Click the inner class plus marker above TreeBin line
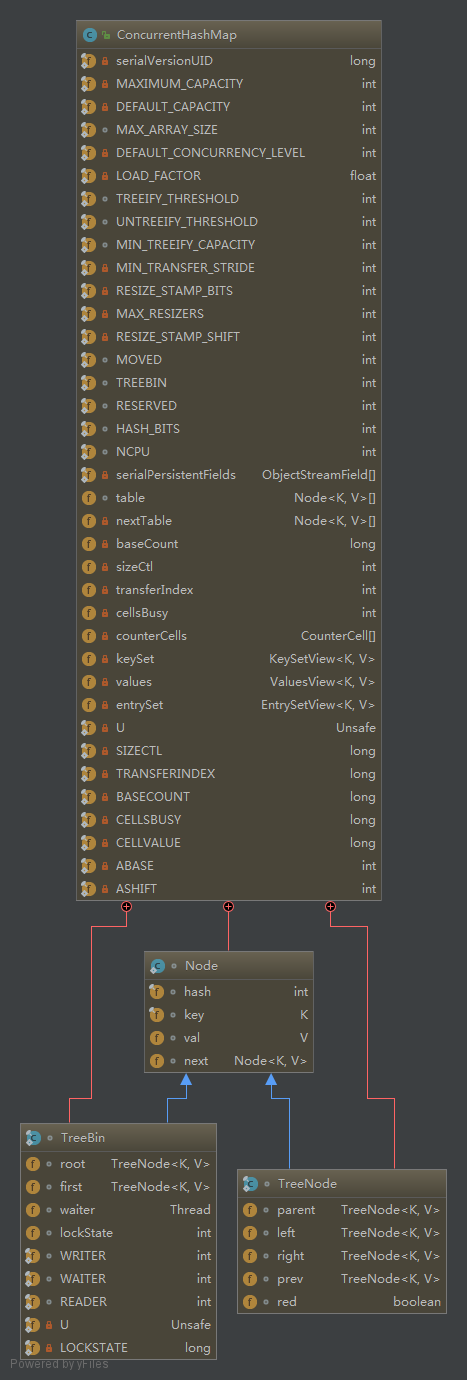Image resolution: width=467 pixels, height=1380 pixels. [x=126, y=906]
